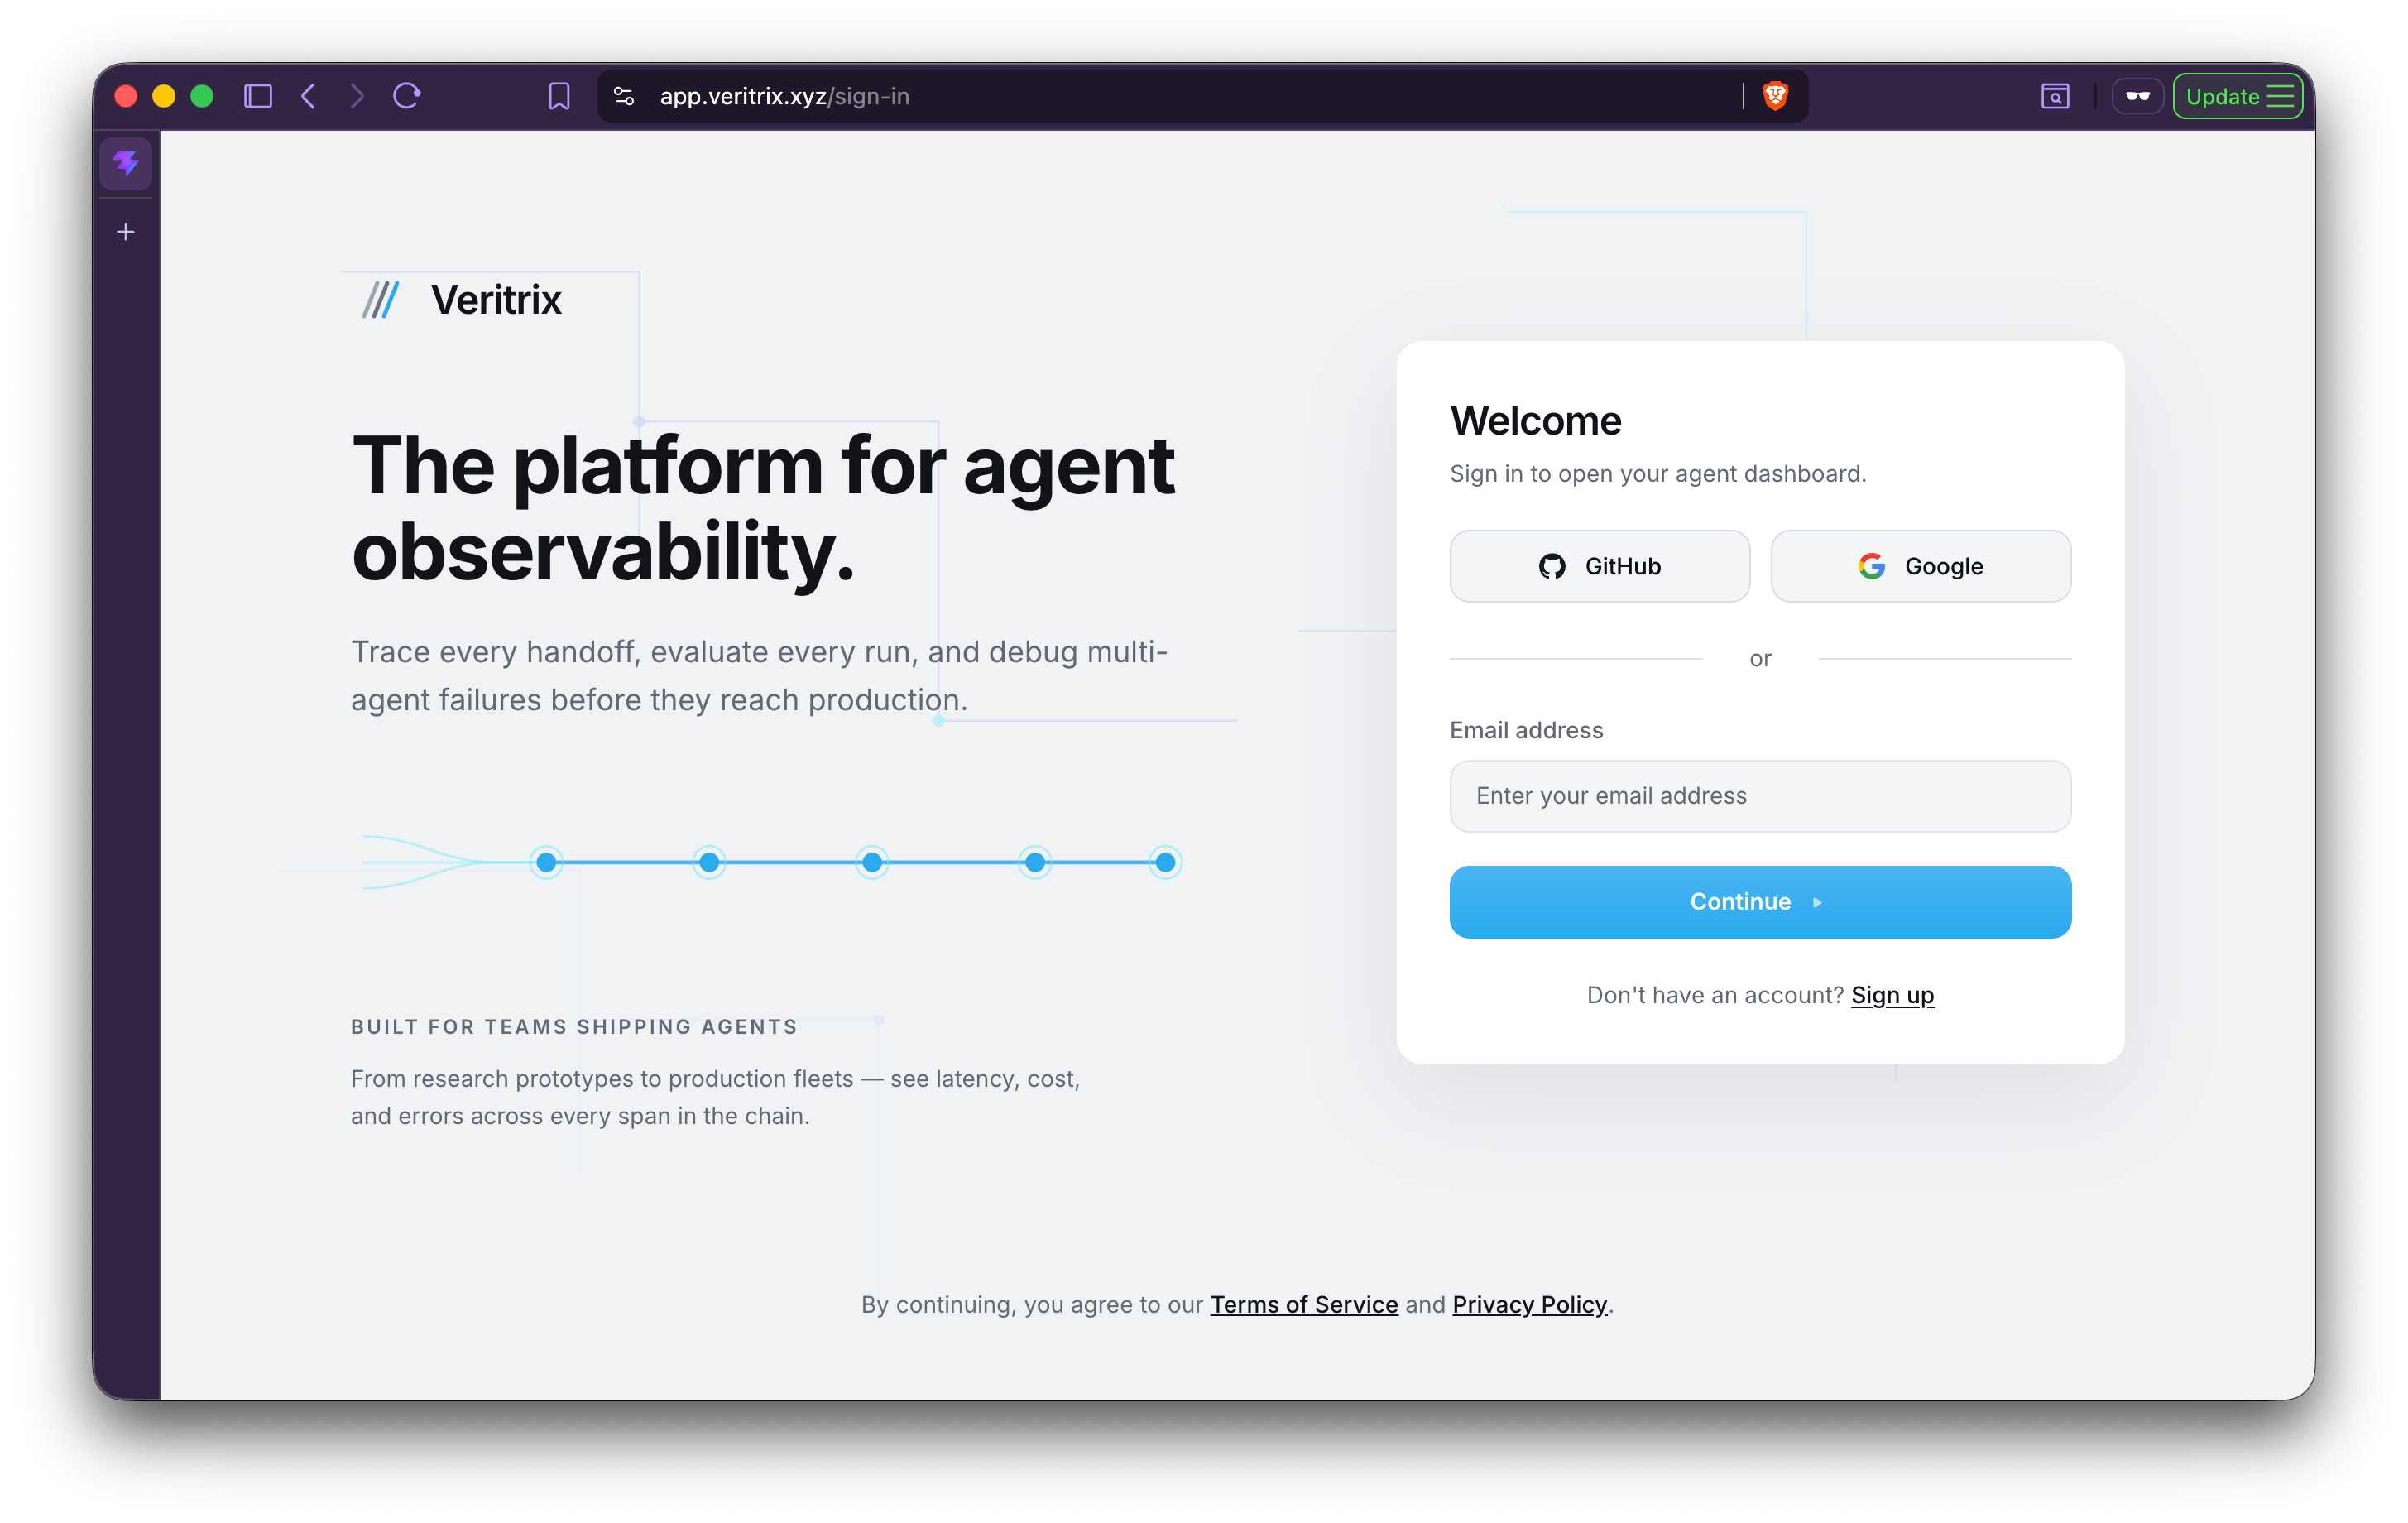Maximize window with green button
This screenshot has width=2408, height=1523.
coord(202,96)
